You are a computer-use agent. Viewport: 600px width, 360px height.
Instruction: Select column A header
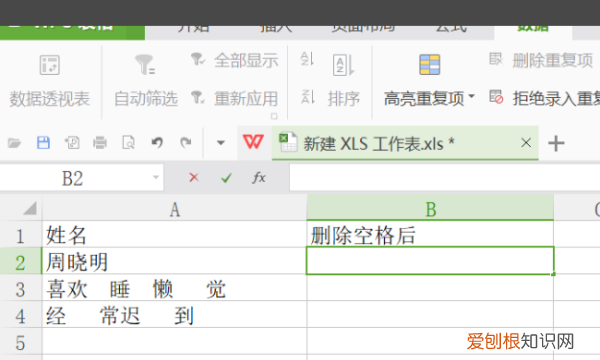174,209
